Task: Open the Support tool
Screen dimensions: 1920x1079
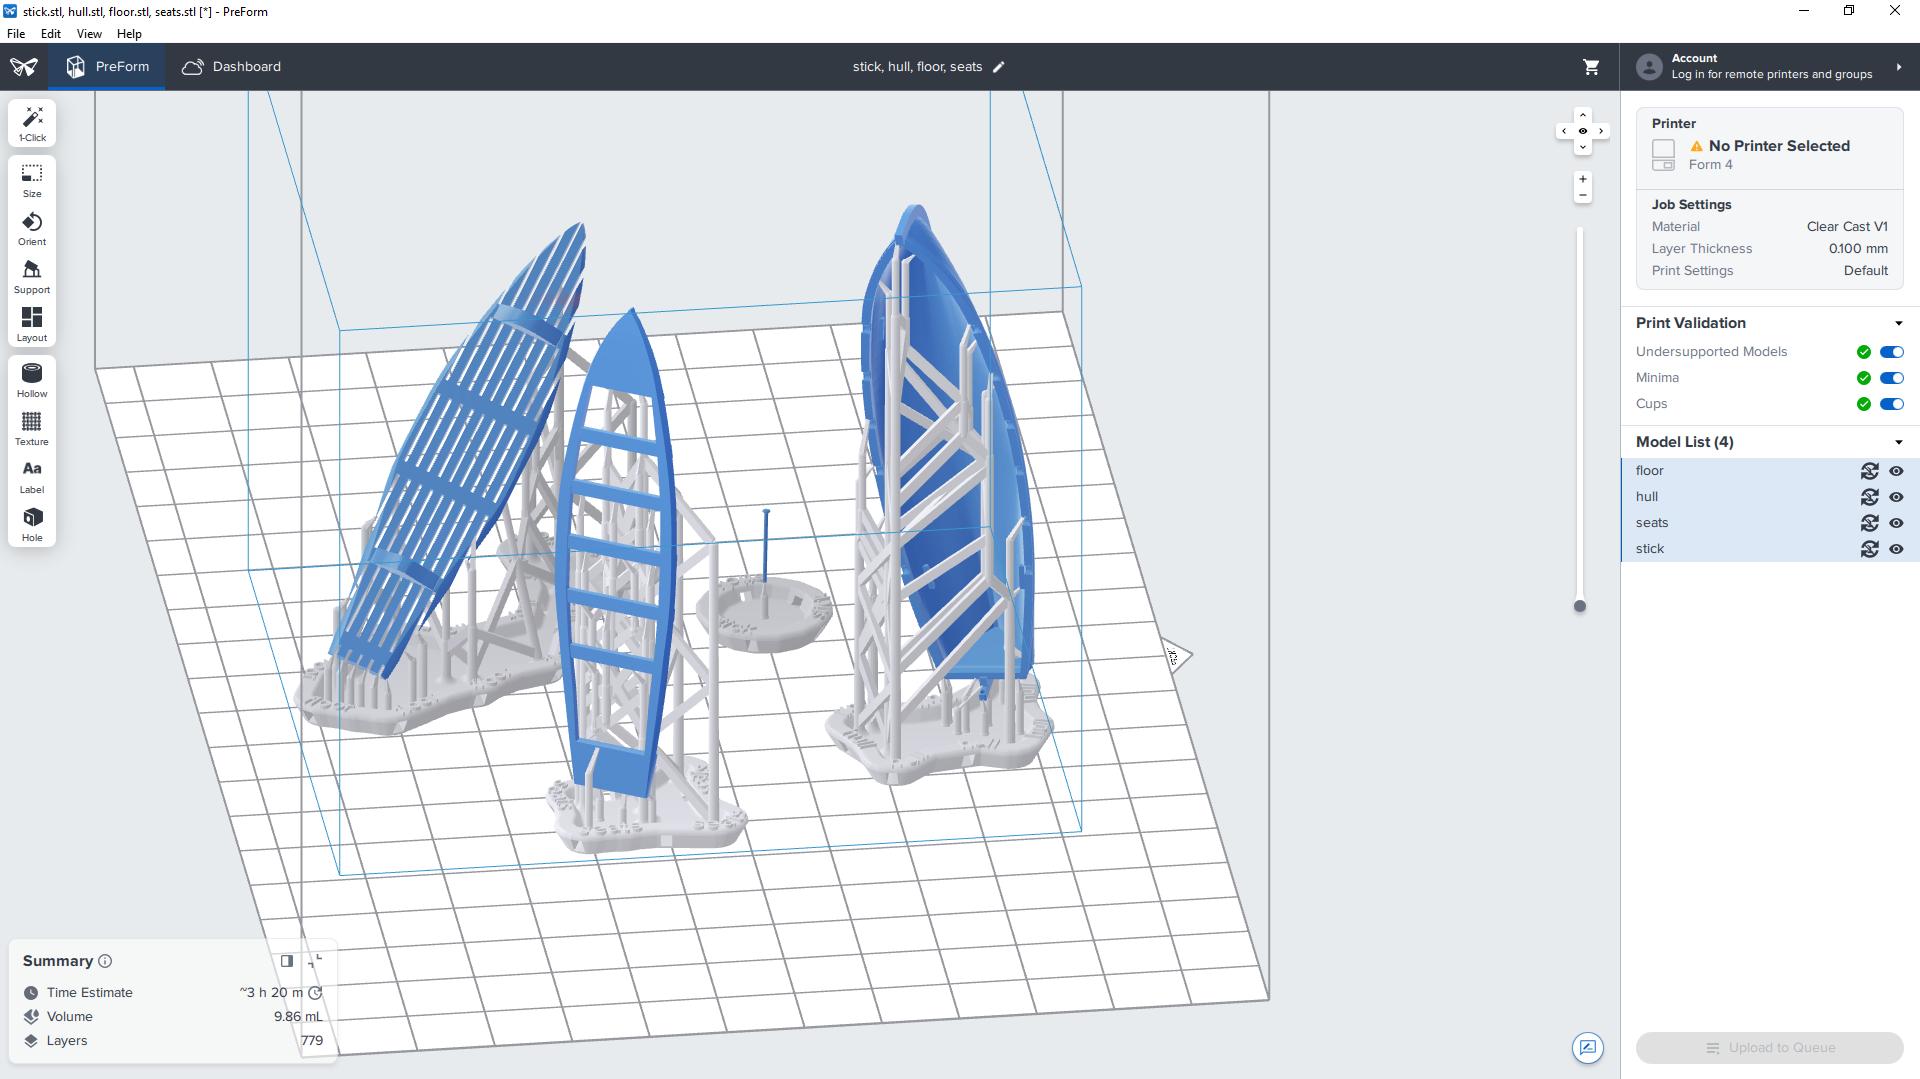Action: click(x=32, y=276)
